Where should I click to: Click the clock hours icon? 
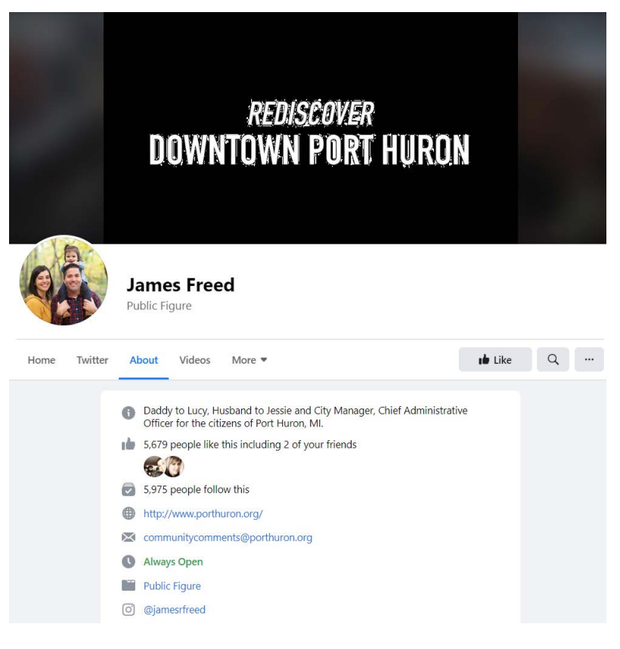(128, 561)
